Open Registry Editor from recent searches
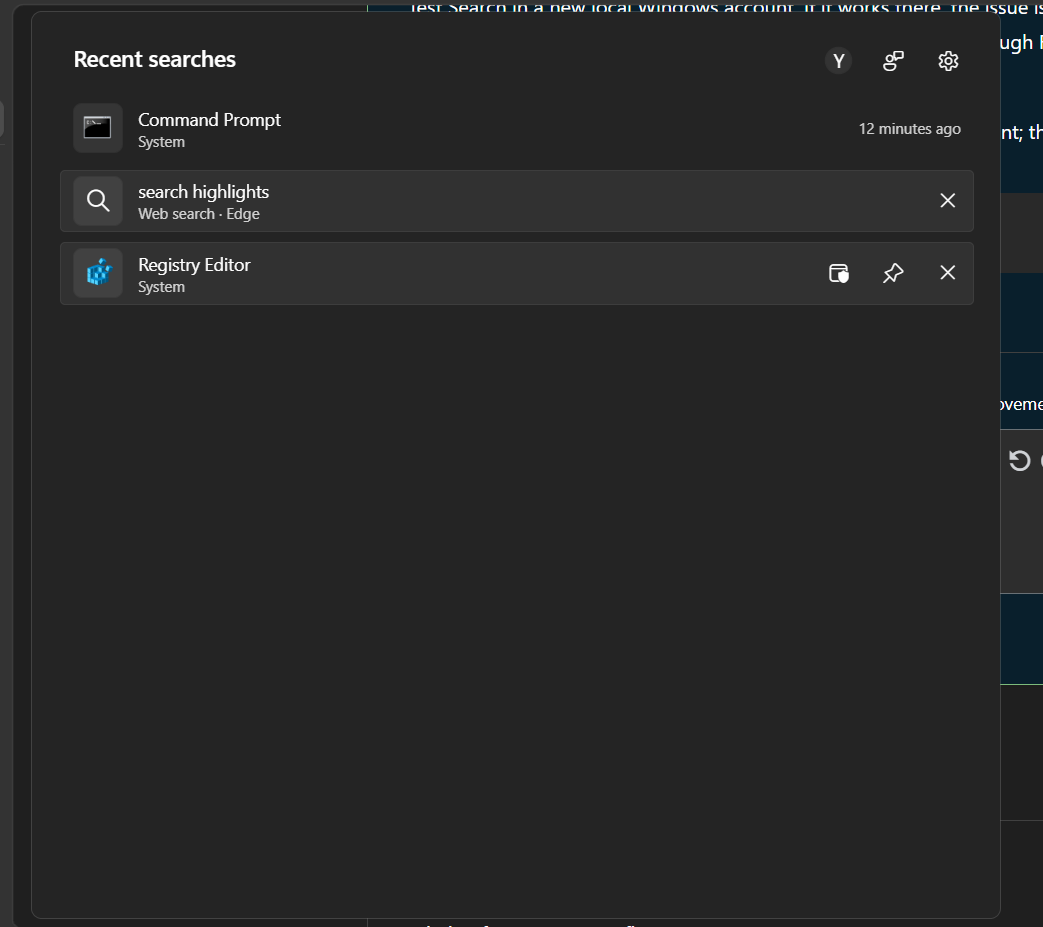 (517, 273)
